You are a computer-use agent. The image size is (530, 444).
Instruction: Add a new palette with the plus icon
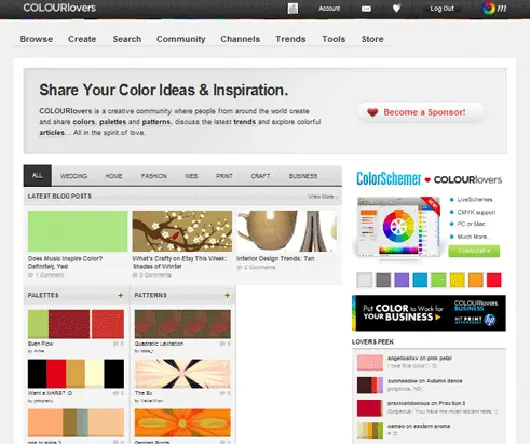(121, 295)
